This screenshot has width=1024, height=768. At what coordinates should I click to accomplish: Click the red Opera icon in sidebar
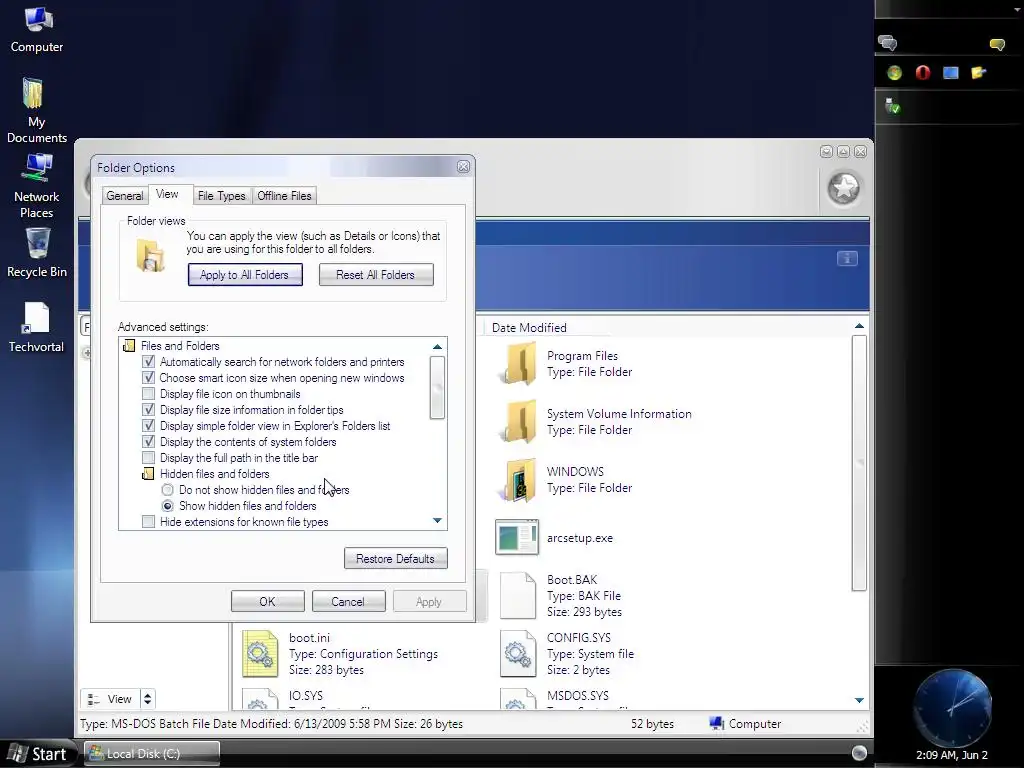[x=922, y=72]
